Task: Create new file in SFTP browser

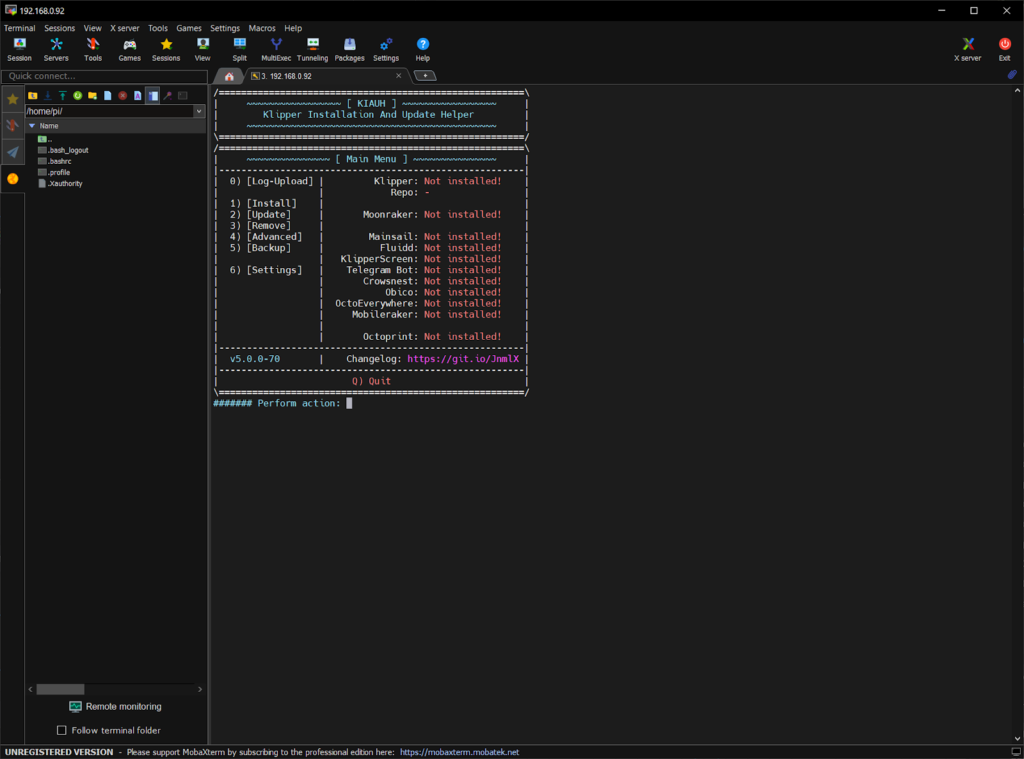Action: [x=108, y=95]
